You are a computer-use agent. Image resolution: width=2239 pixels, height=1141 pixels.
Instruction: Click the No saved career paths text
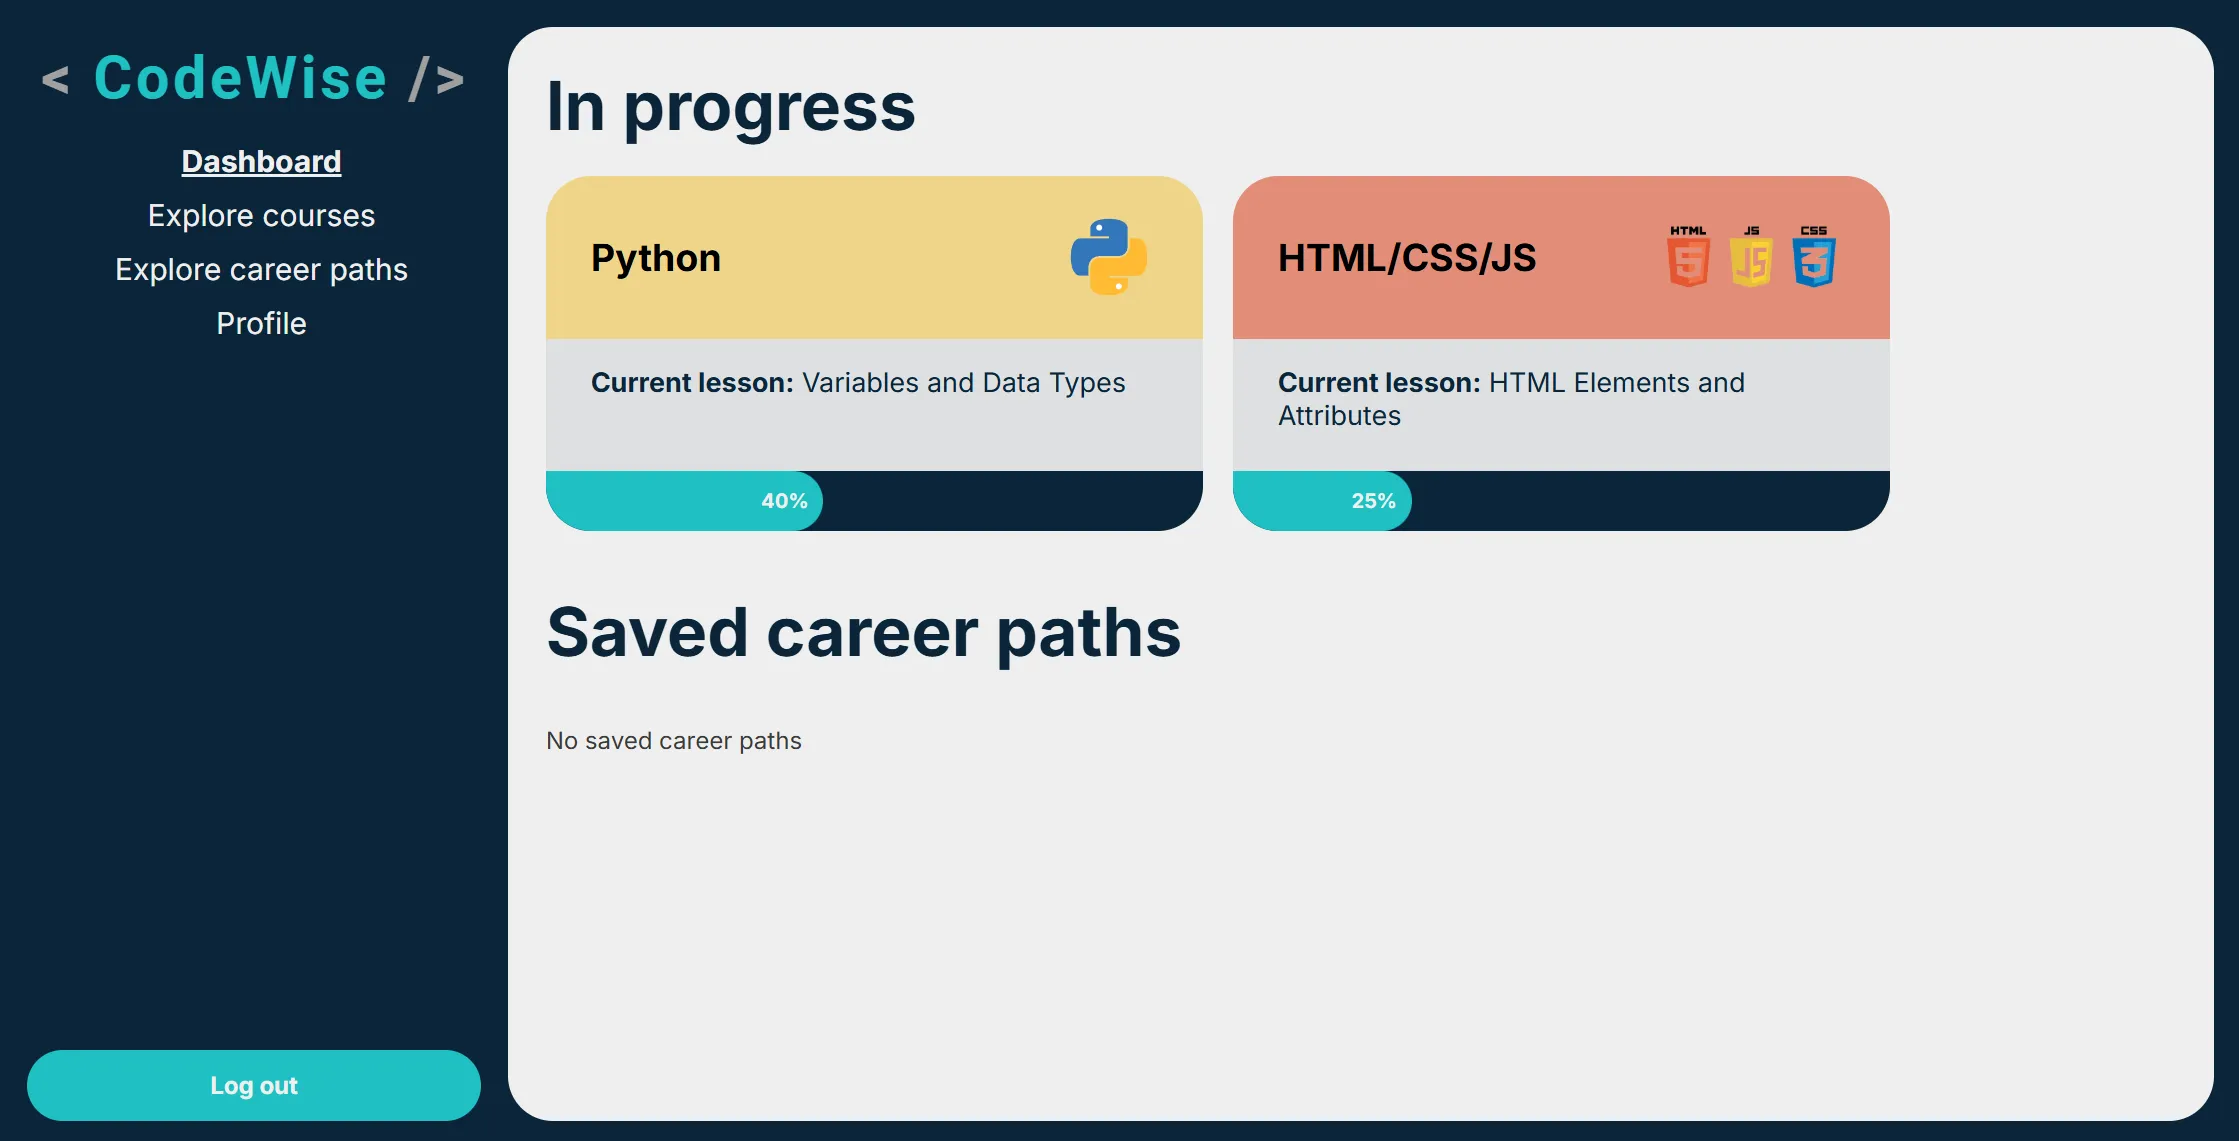(x=674, y=741)
